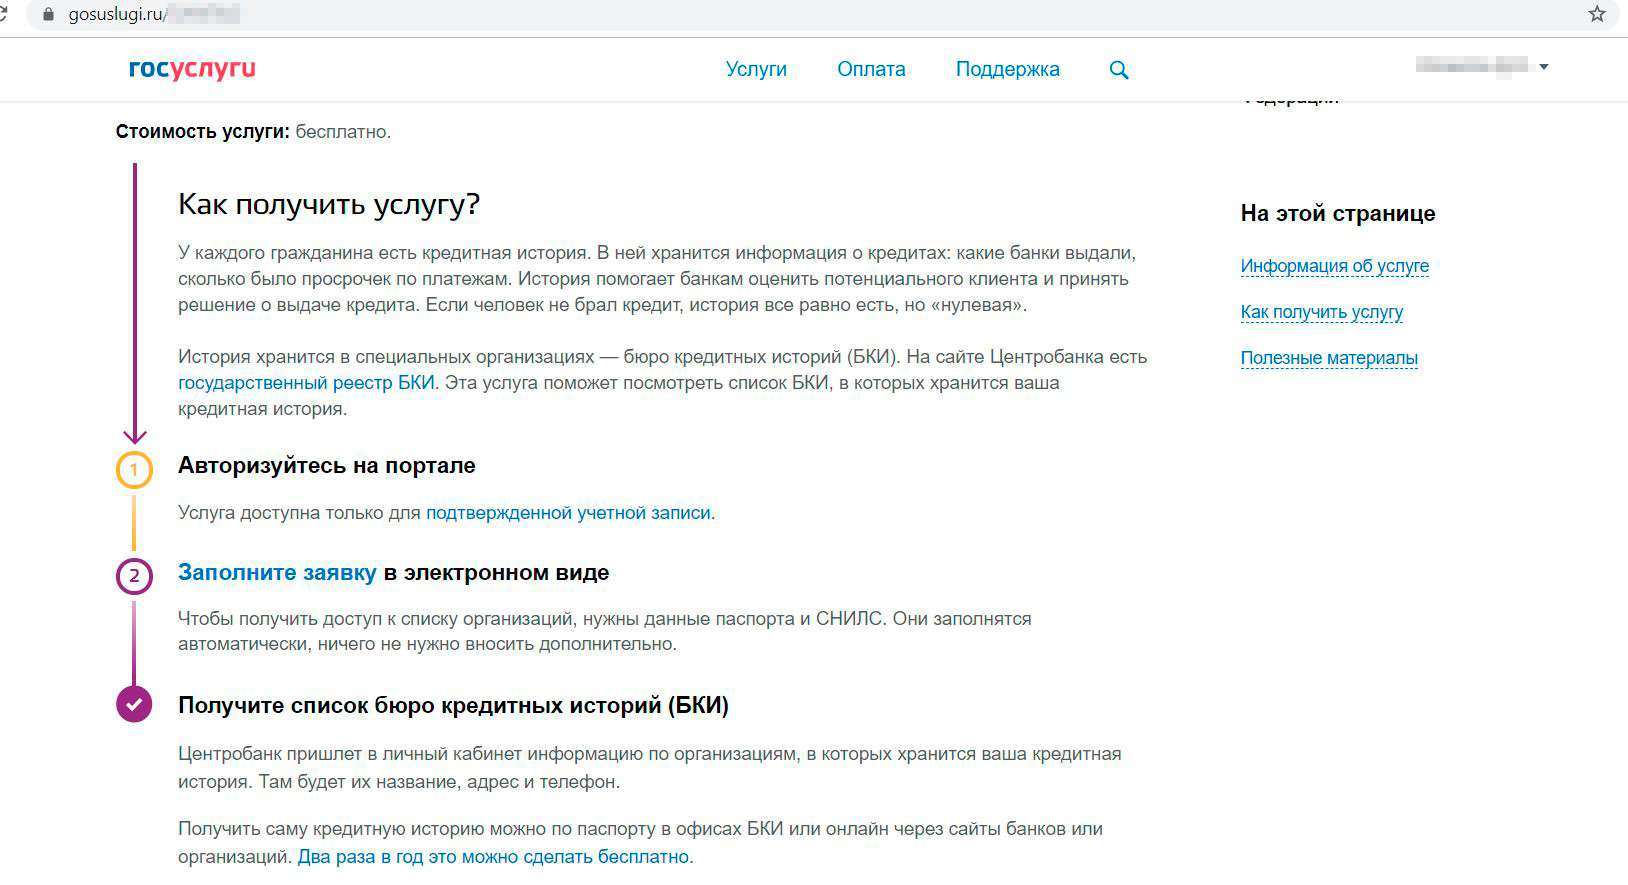Open the Два раза в год link
This screenshot has height=885, width=1628.
pyautogui.click(x=493, y=857)
